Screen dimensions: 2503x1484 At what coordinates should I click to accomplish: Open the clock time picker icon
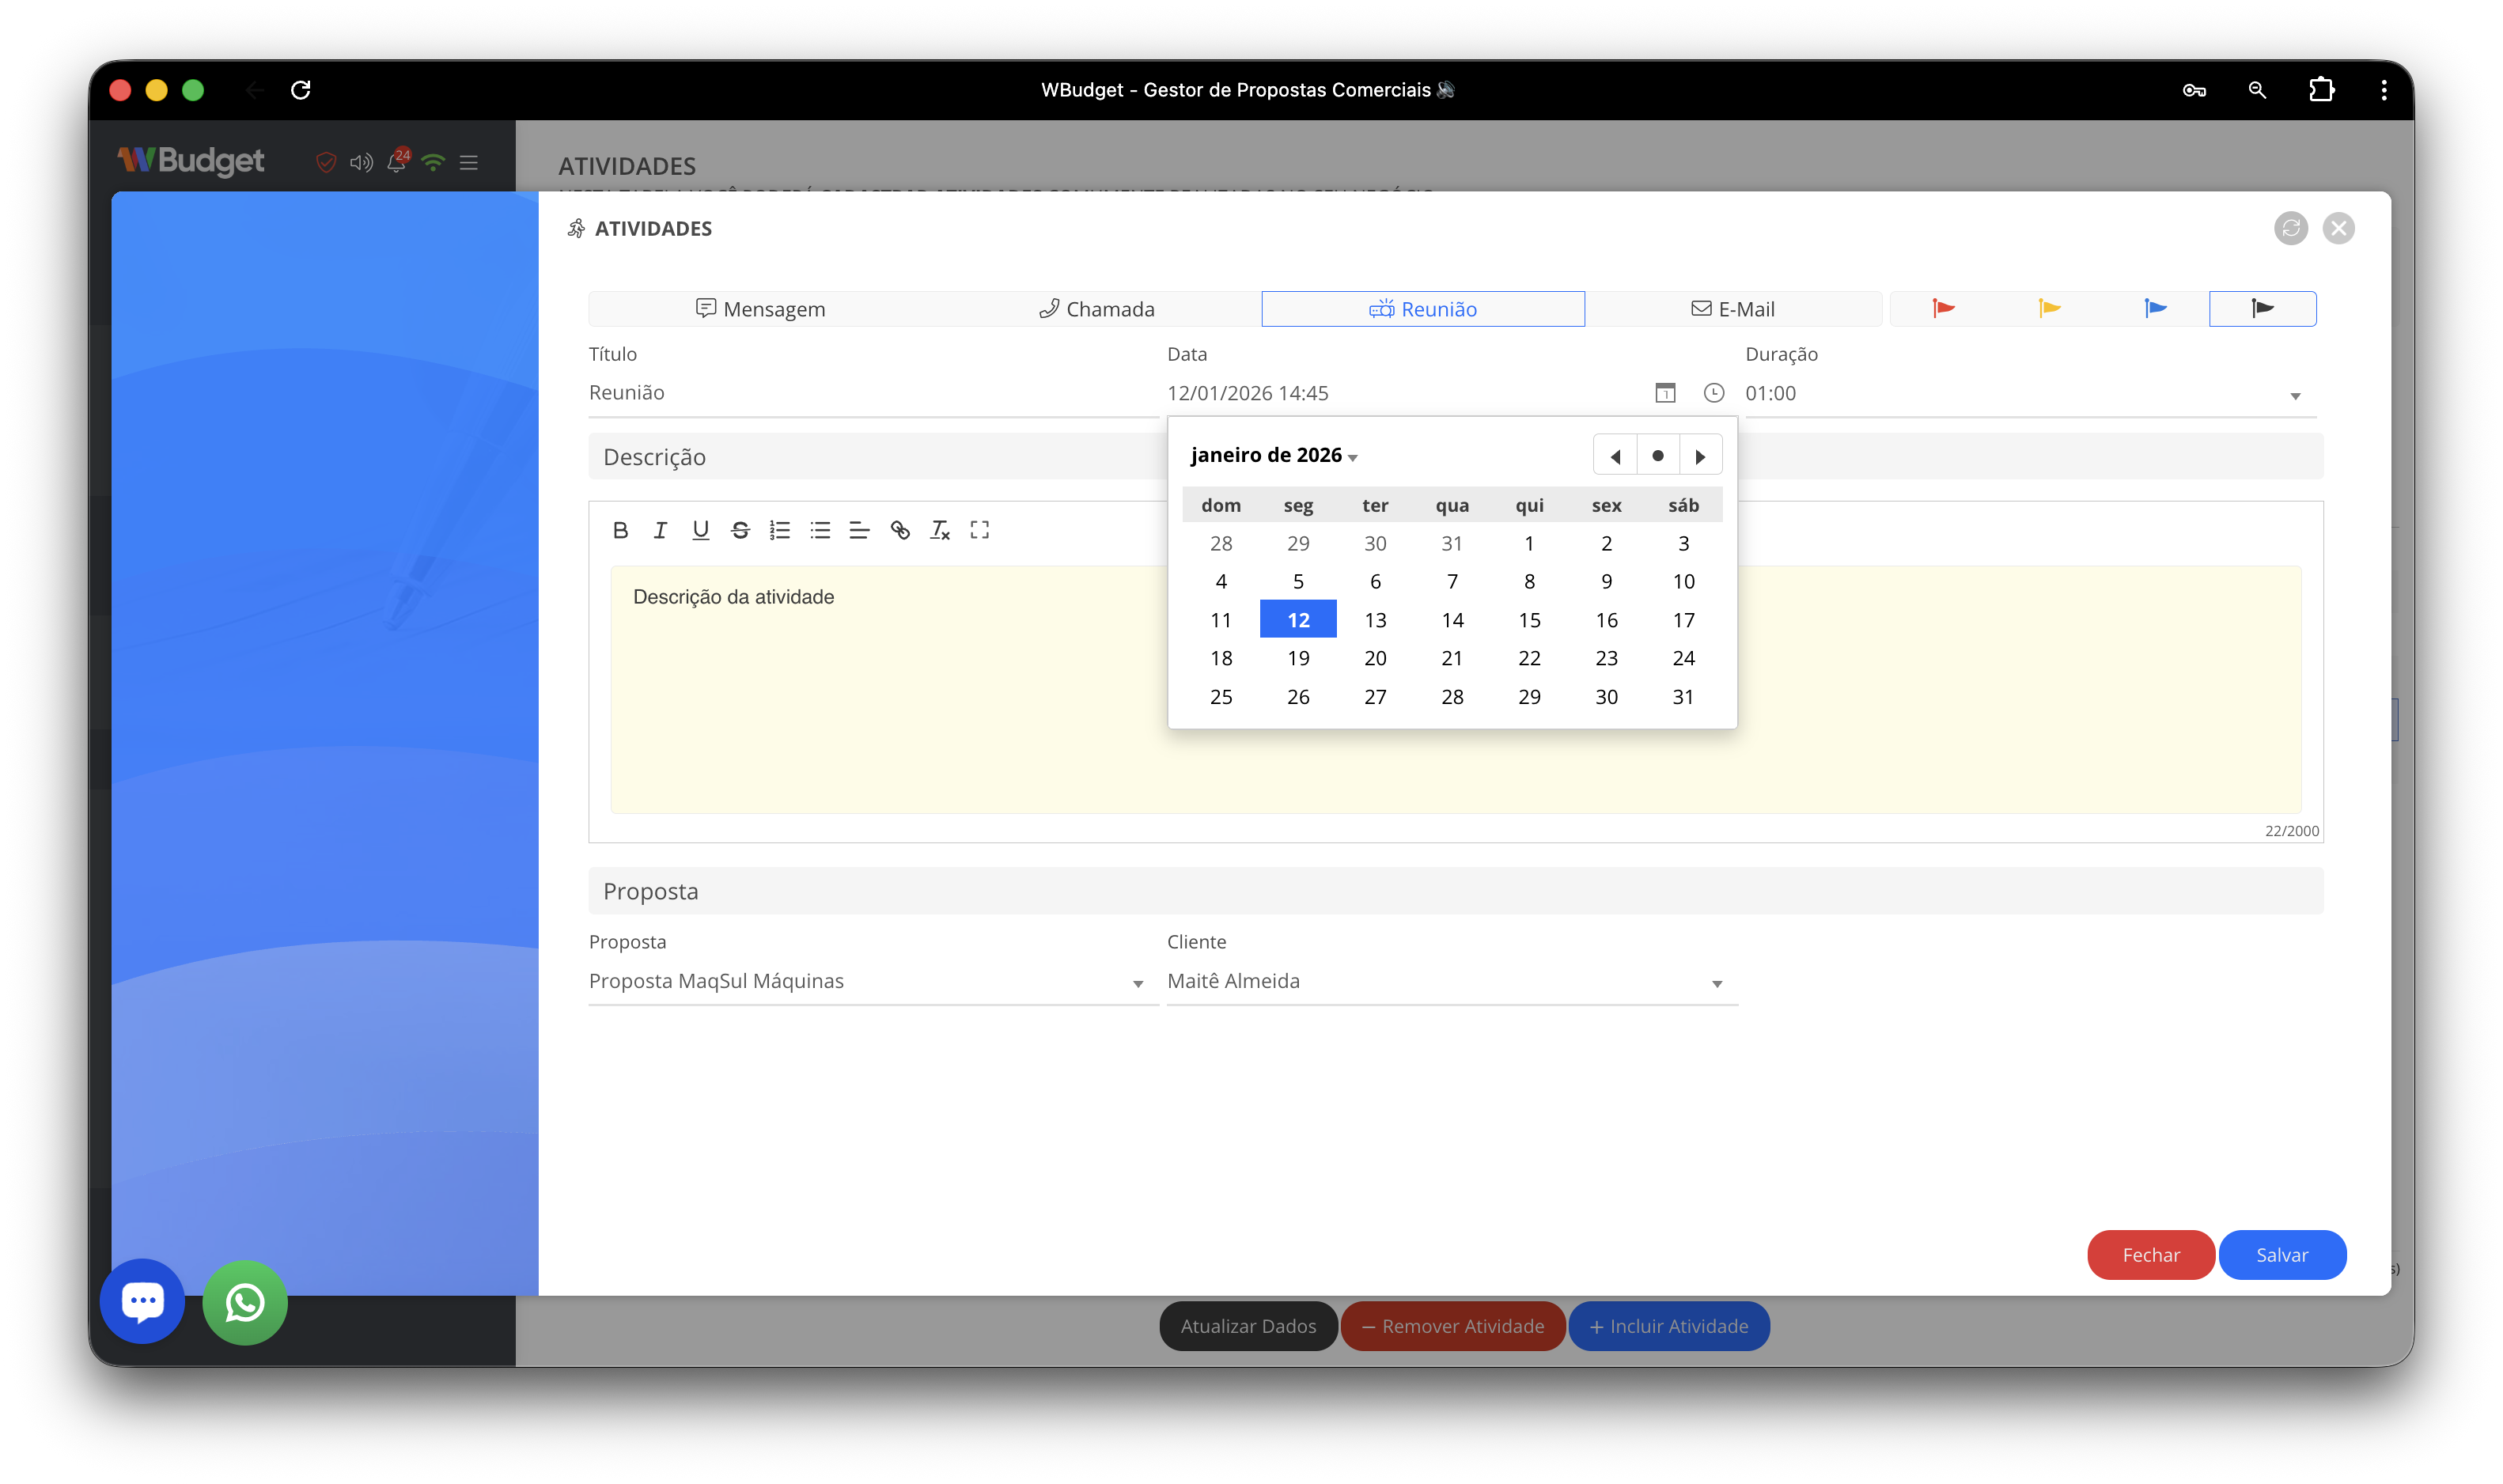tap(1713, 393)
